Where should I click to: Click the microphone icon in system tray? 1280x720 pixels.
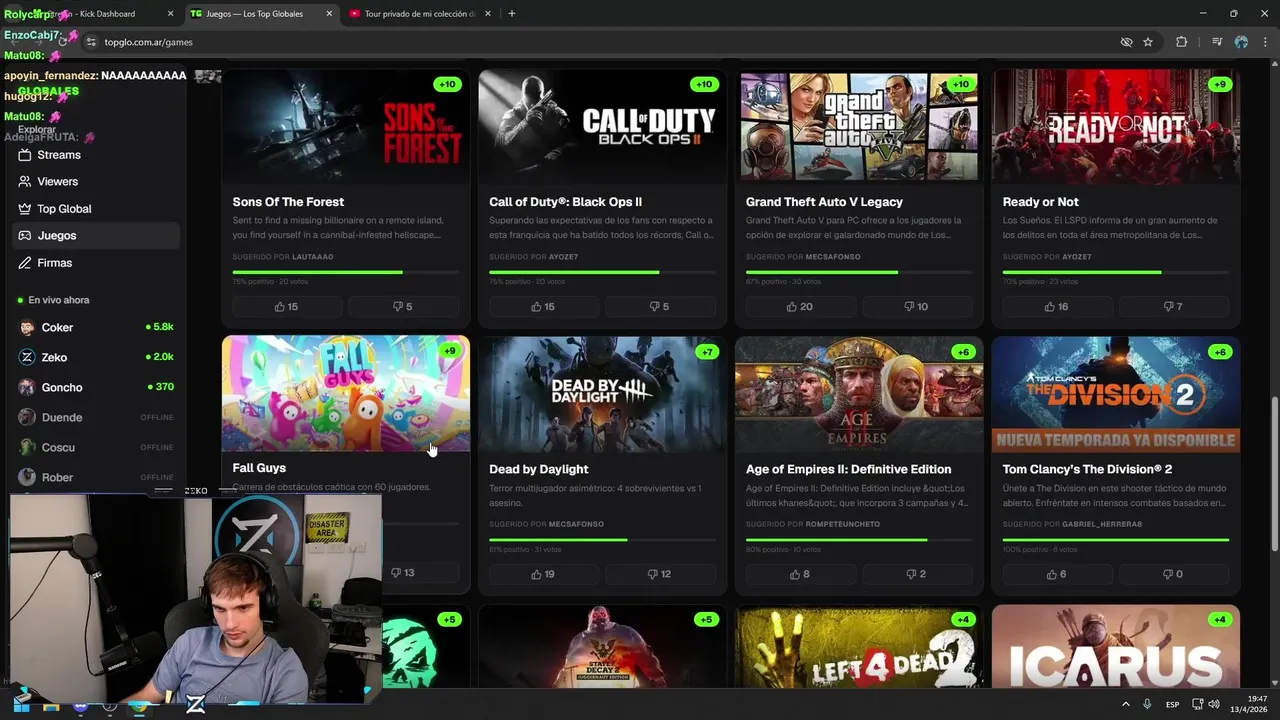click(1148, 704)
